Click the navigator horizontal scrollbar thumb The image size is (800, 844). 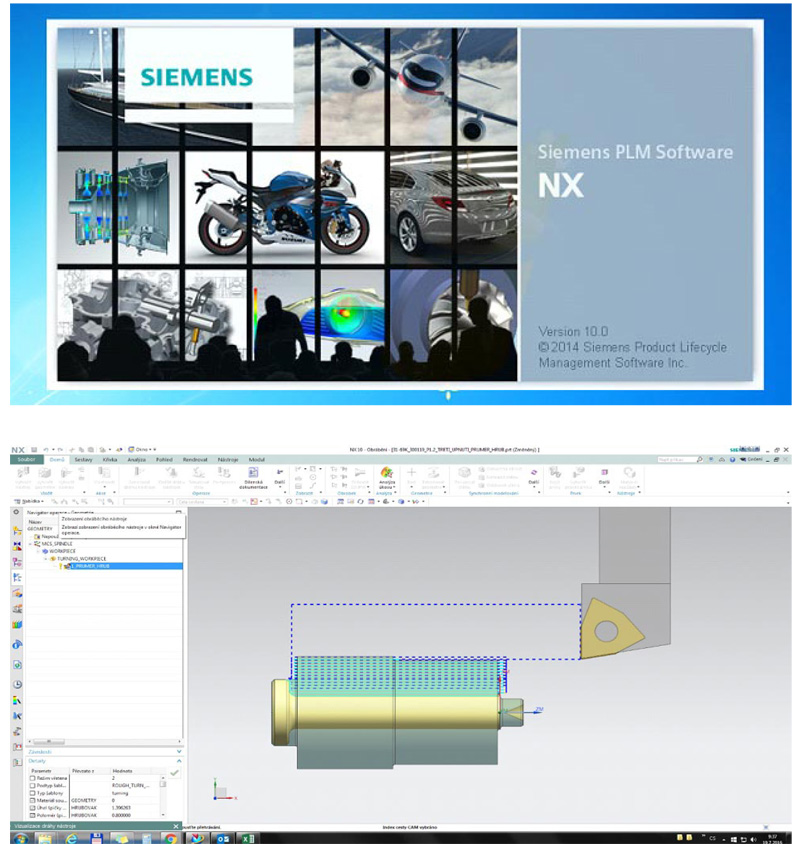click(50, 742)
